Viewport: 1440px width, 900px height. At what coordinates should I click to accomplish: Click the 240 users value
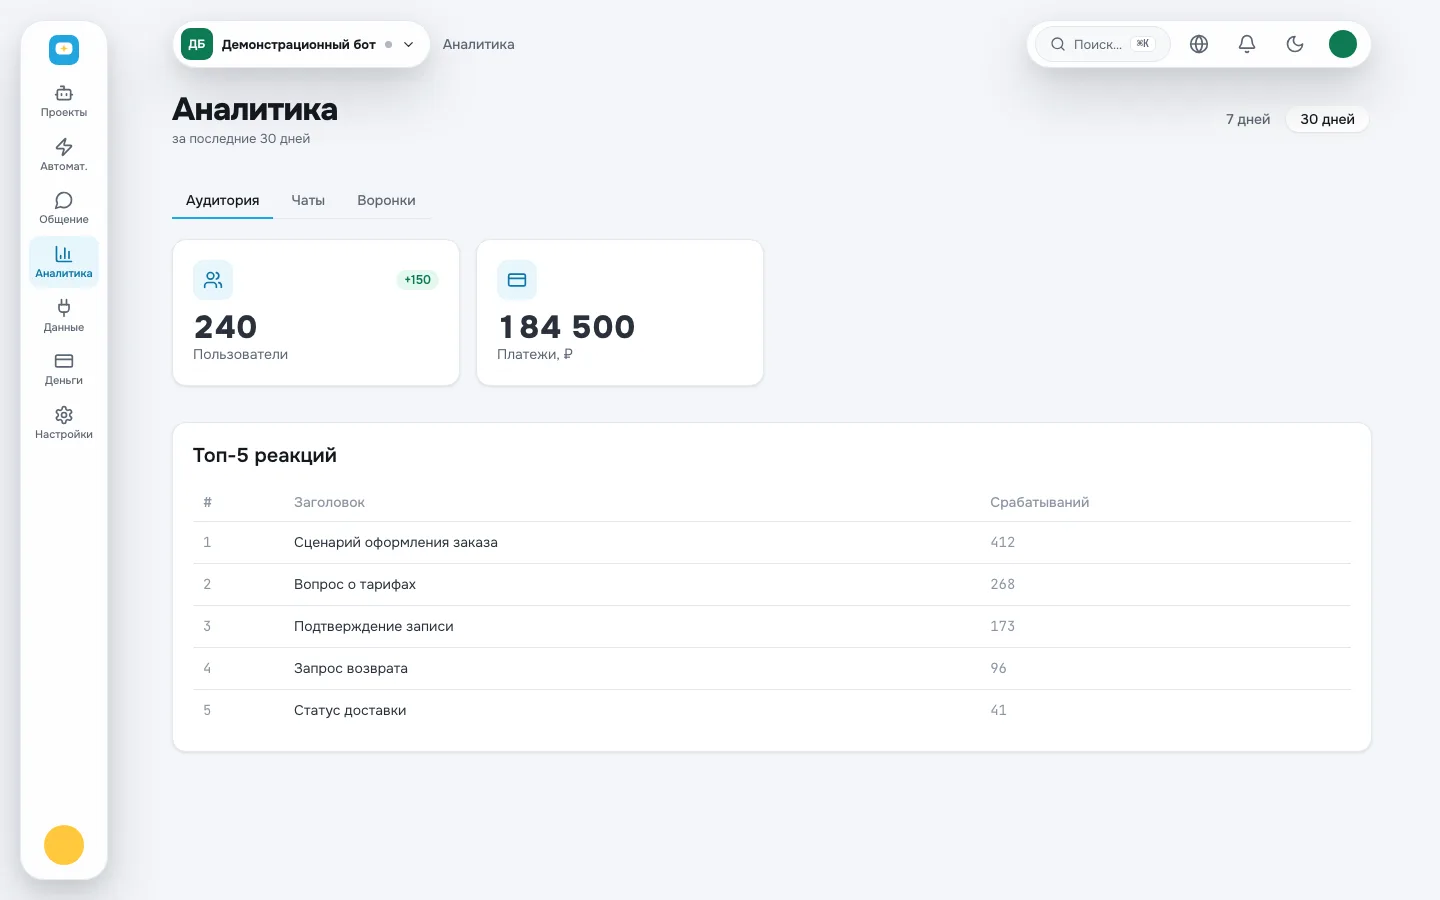coord(226,327)
